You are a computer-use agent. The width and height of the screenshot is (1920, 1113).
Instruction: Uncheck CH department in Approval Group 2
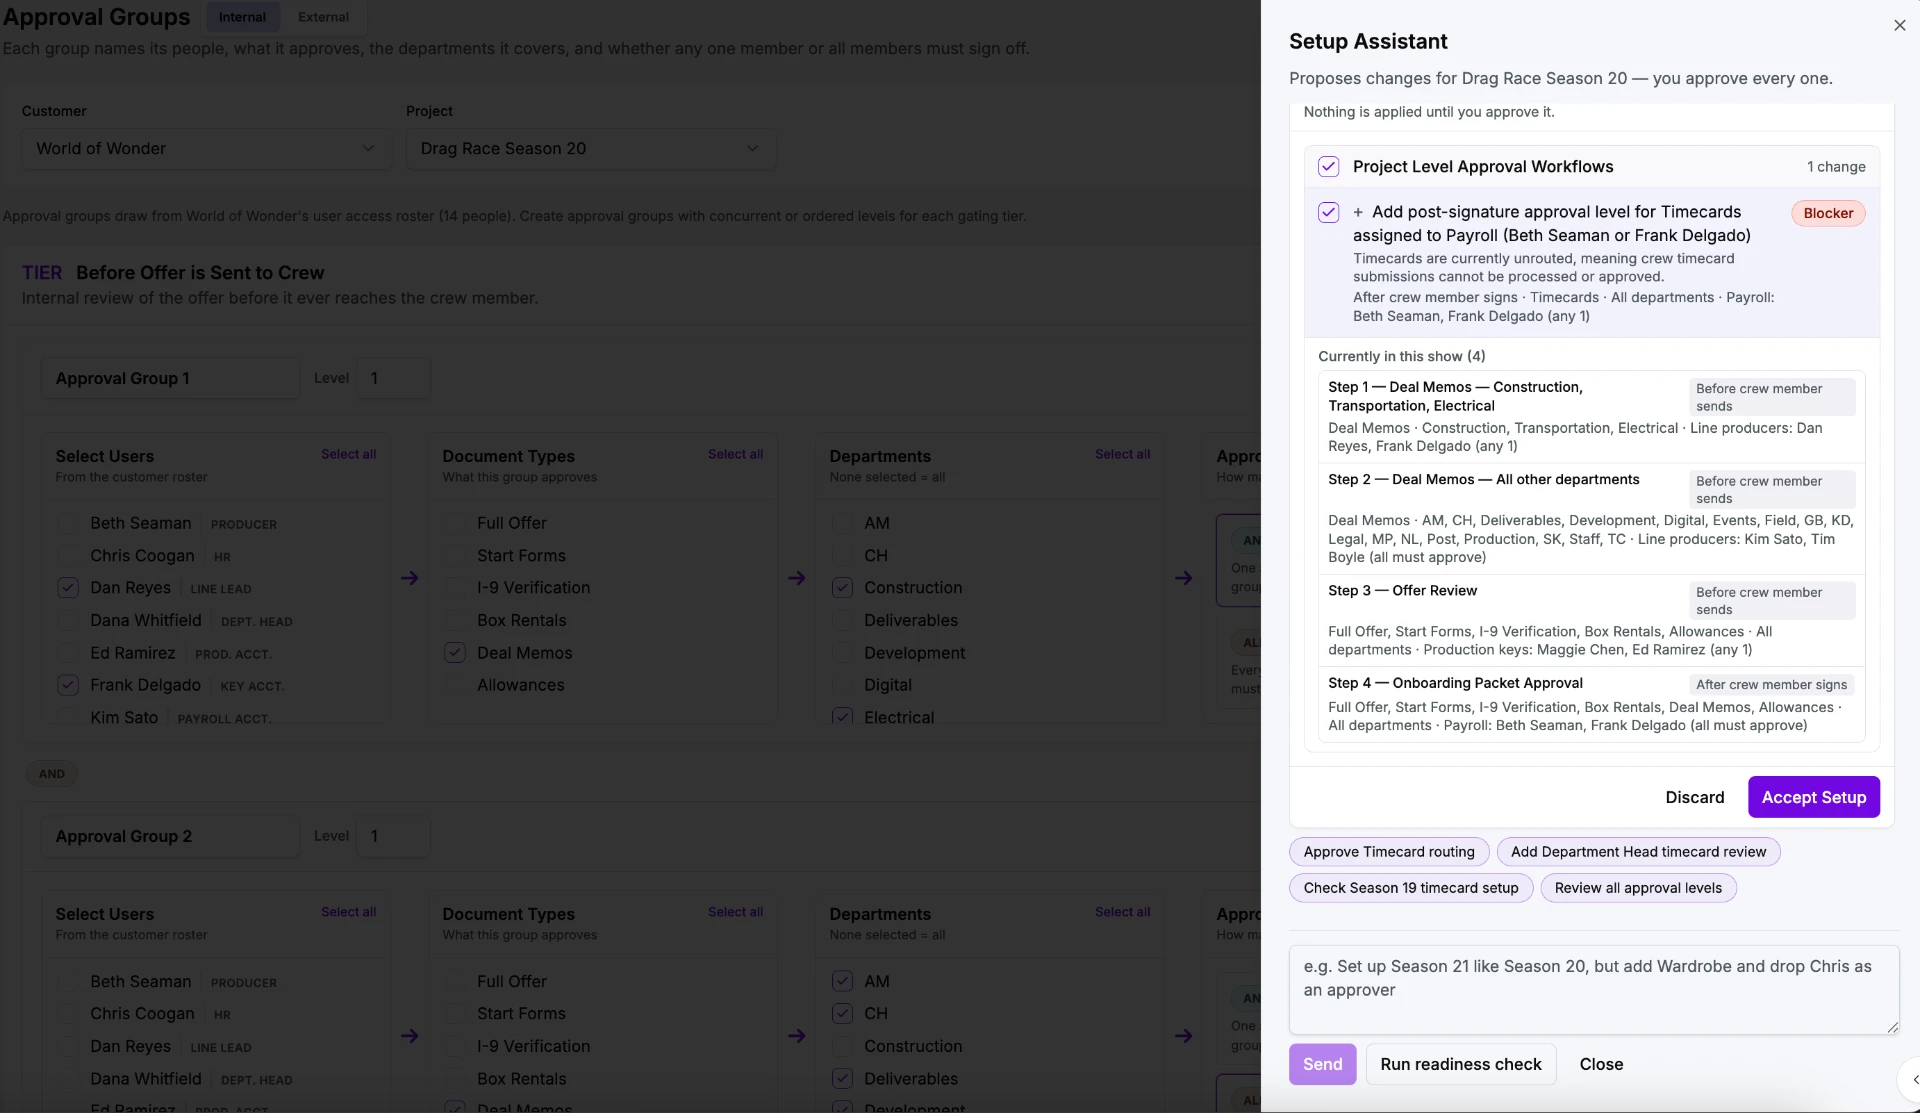pyautogui.click(x=842, y=1013)
